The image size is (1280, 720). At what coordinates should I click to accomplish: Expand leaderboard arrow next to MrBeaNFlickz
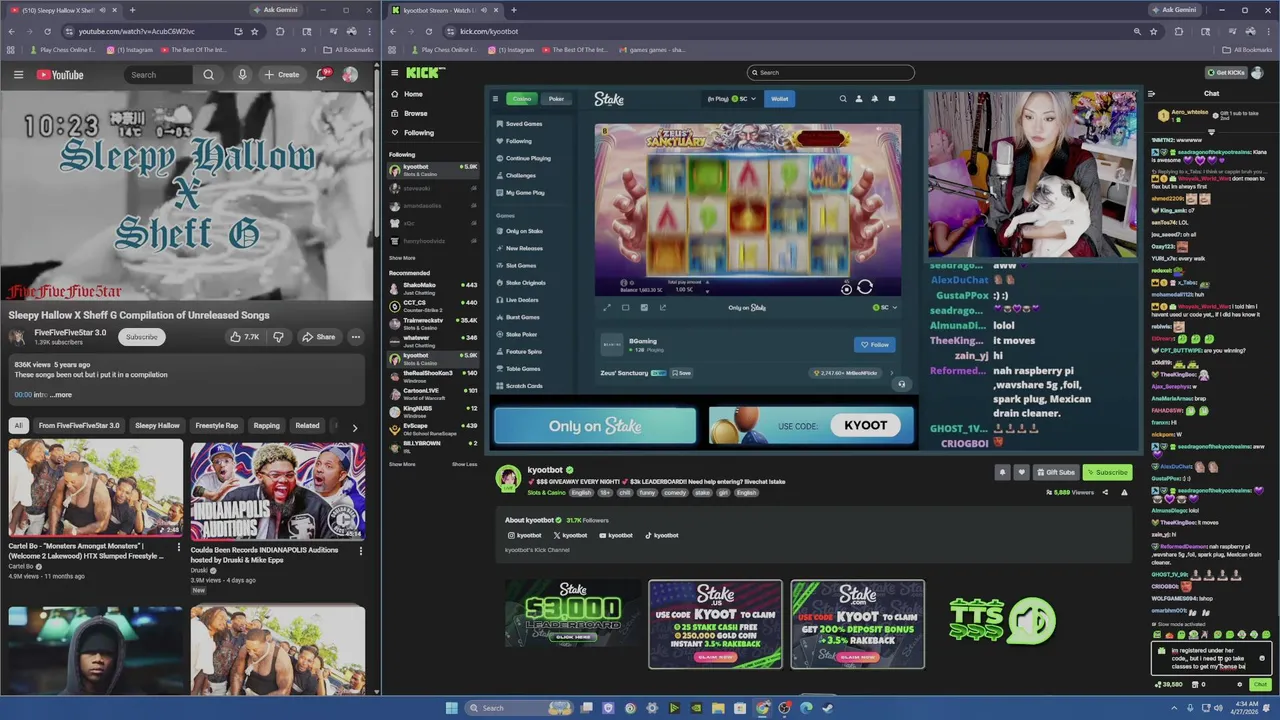click(x=891, y=373)
